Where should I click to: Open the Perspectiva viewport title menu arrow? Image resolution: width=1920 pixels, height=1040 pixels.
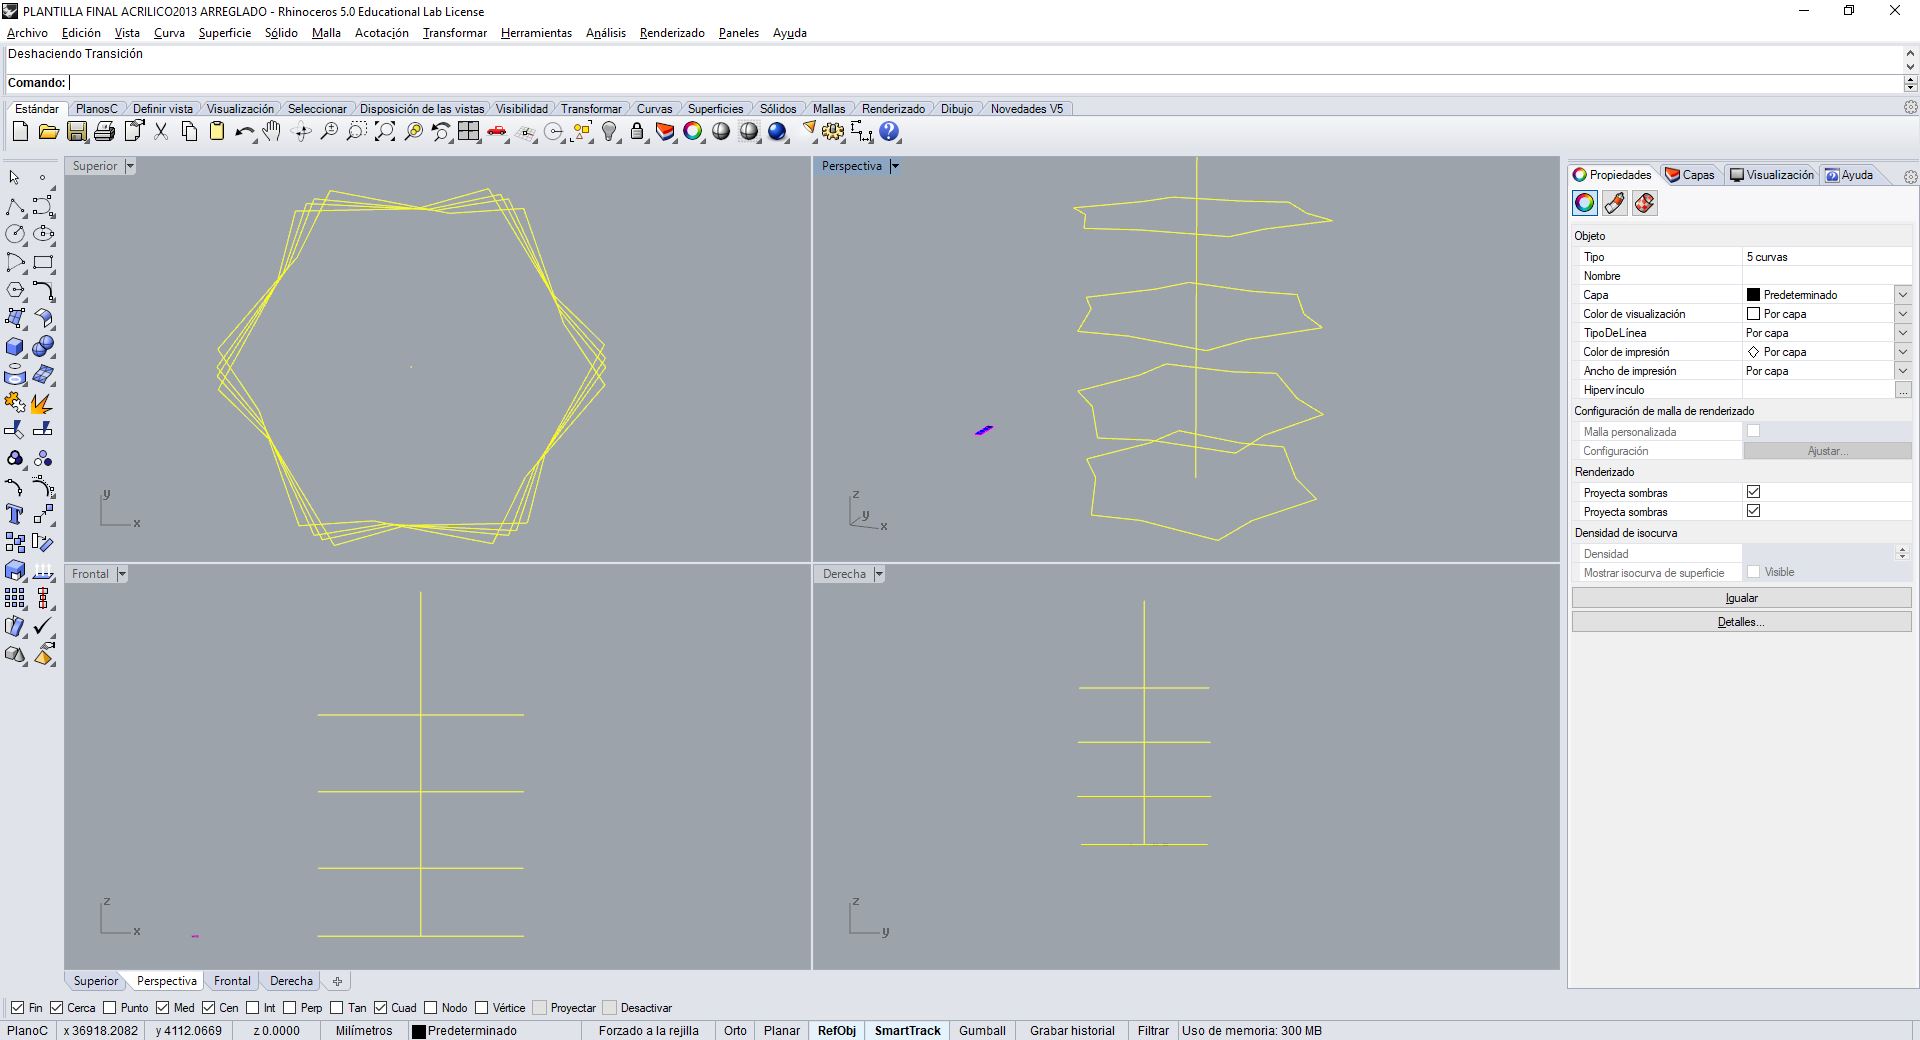click(895, 166)
